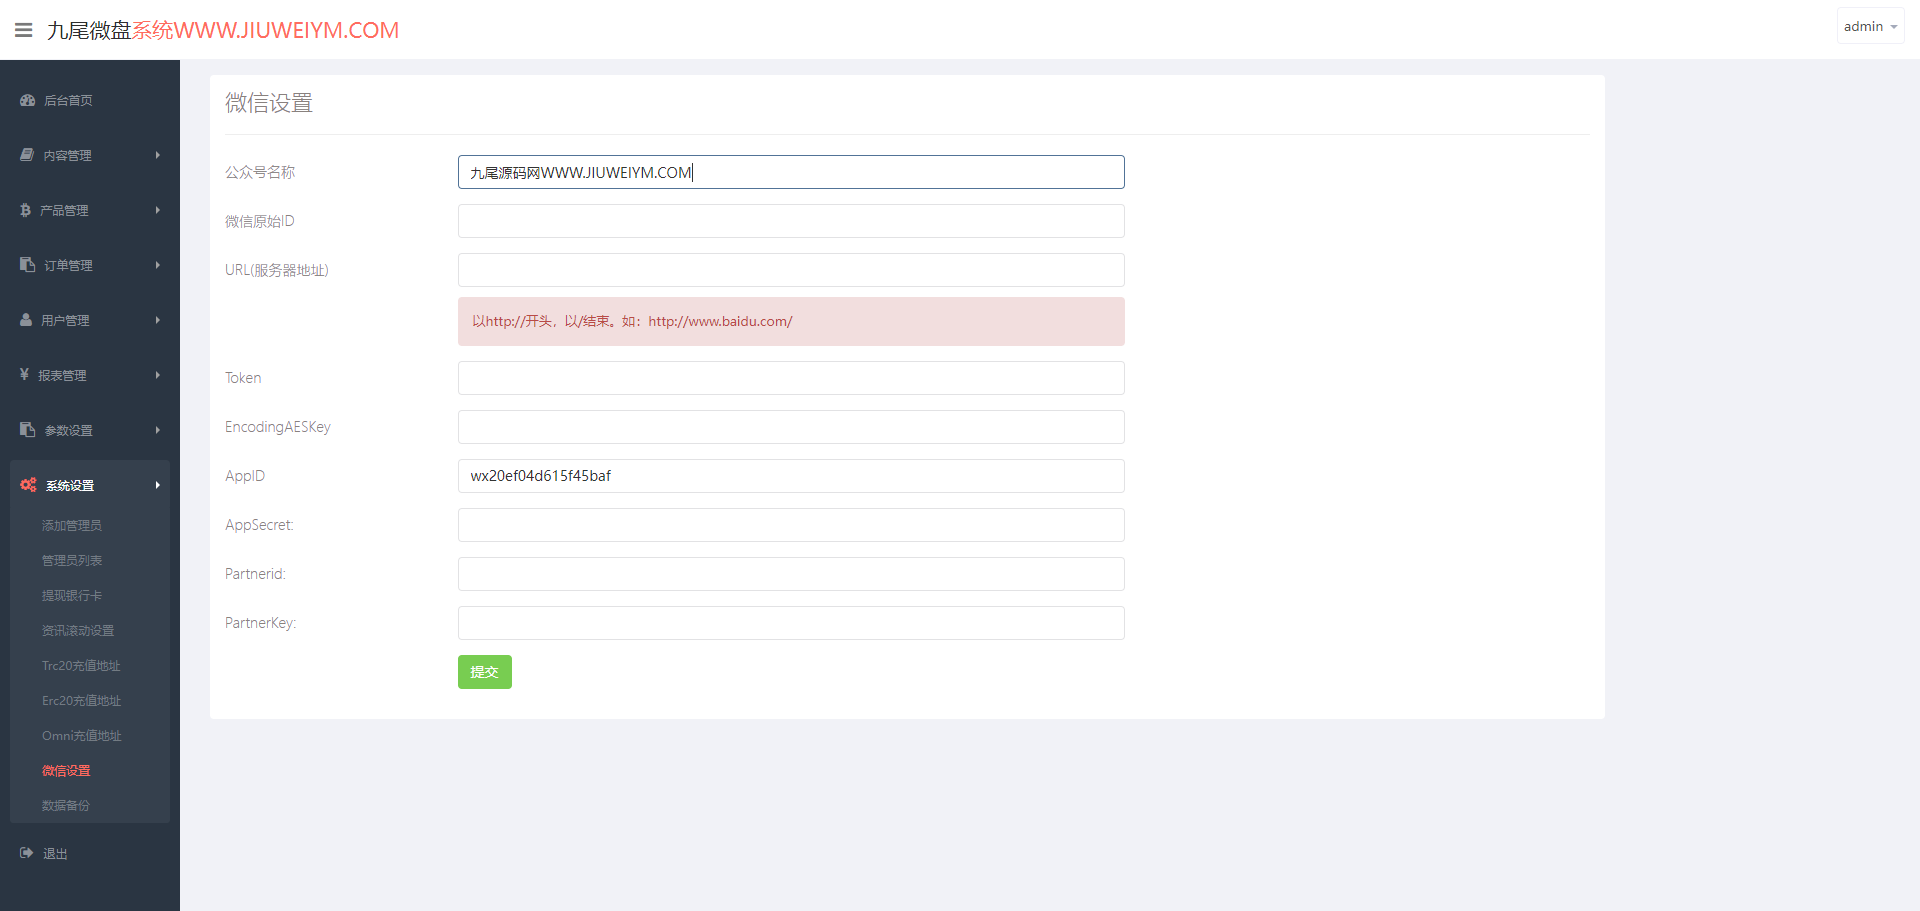The width and height of the screenshot is (1920, 911).
Task: Click the PartnerKey label
Action: [x=261, y=623]
